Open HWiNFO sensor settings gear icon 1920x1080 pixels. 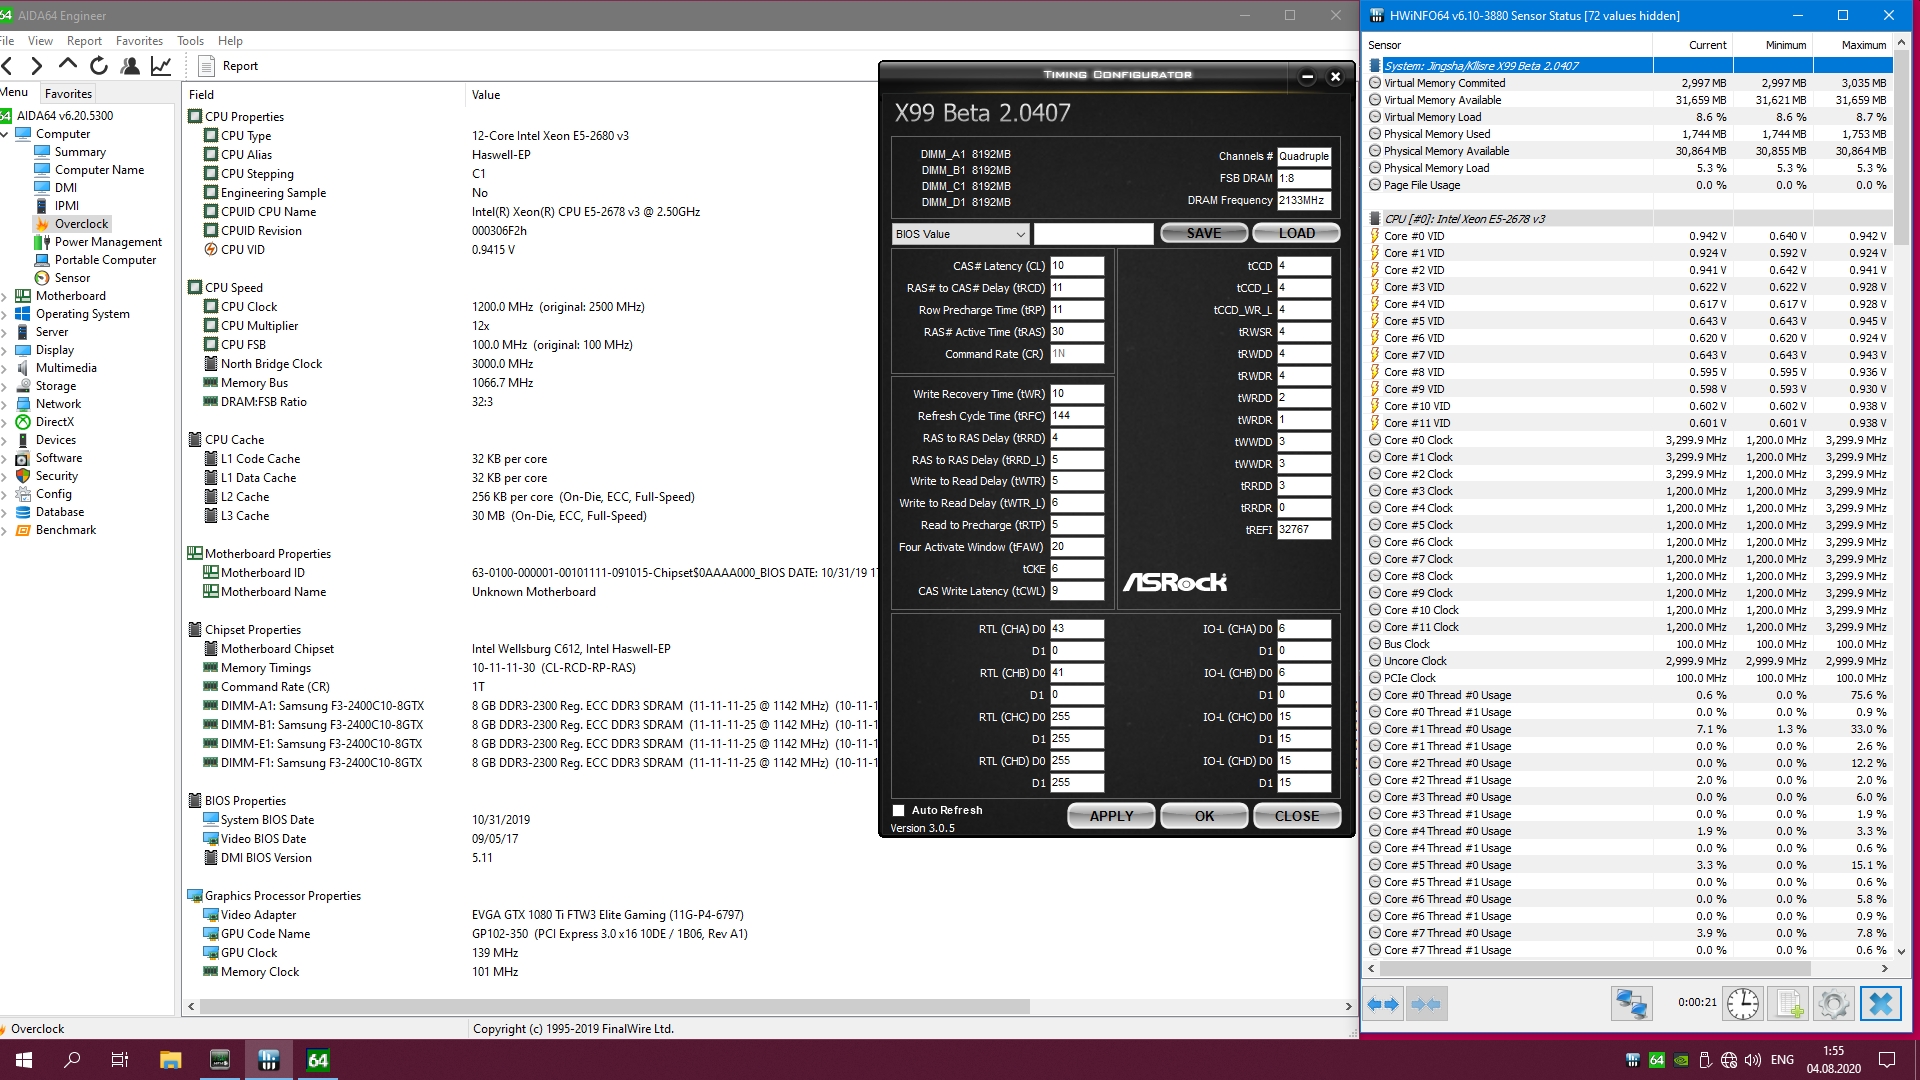[1834, 1004]
